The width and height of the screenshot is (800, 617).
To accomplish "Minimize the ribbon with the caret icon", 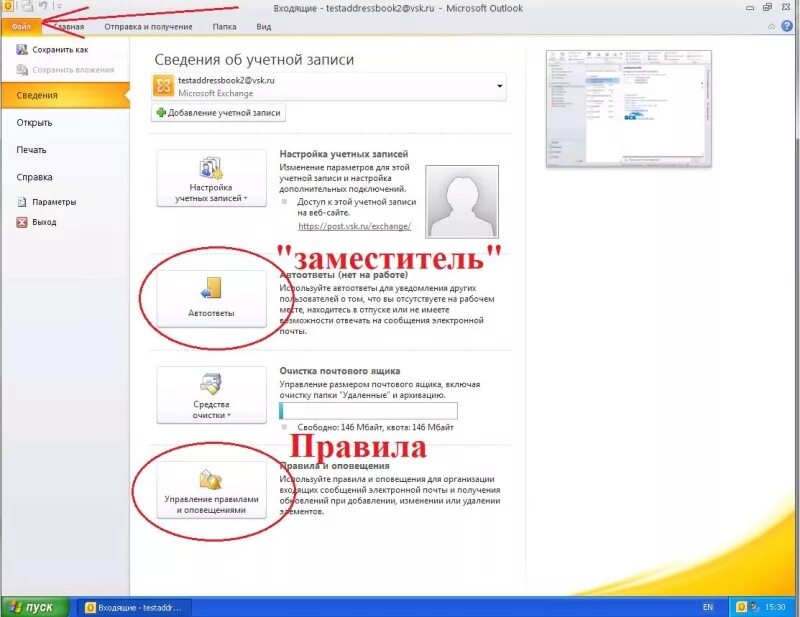I will pyautogui.click(x=771, y=27).
